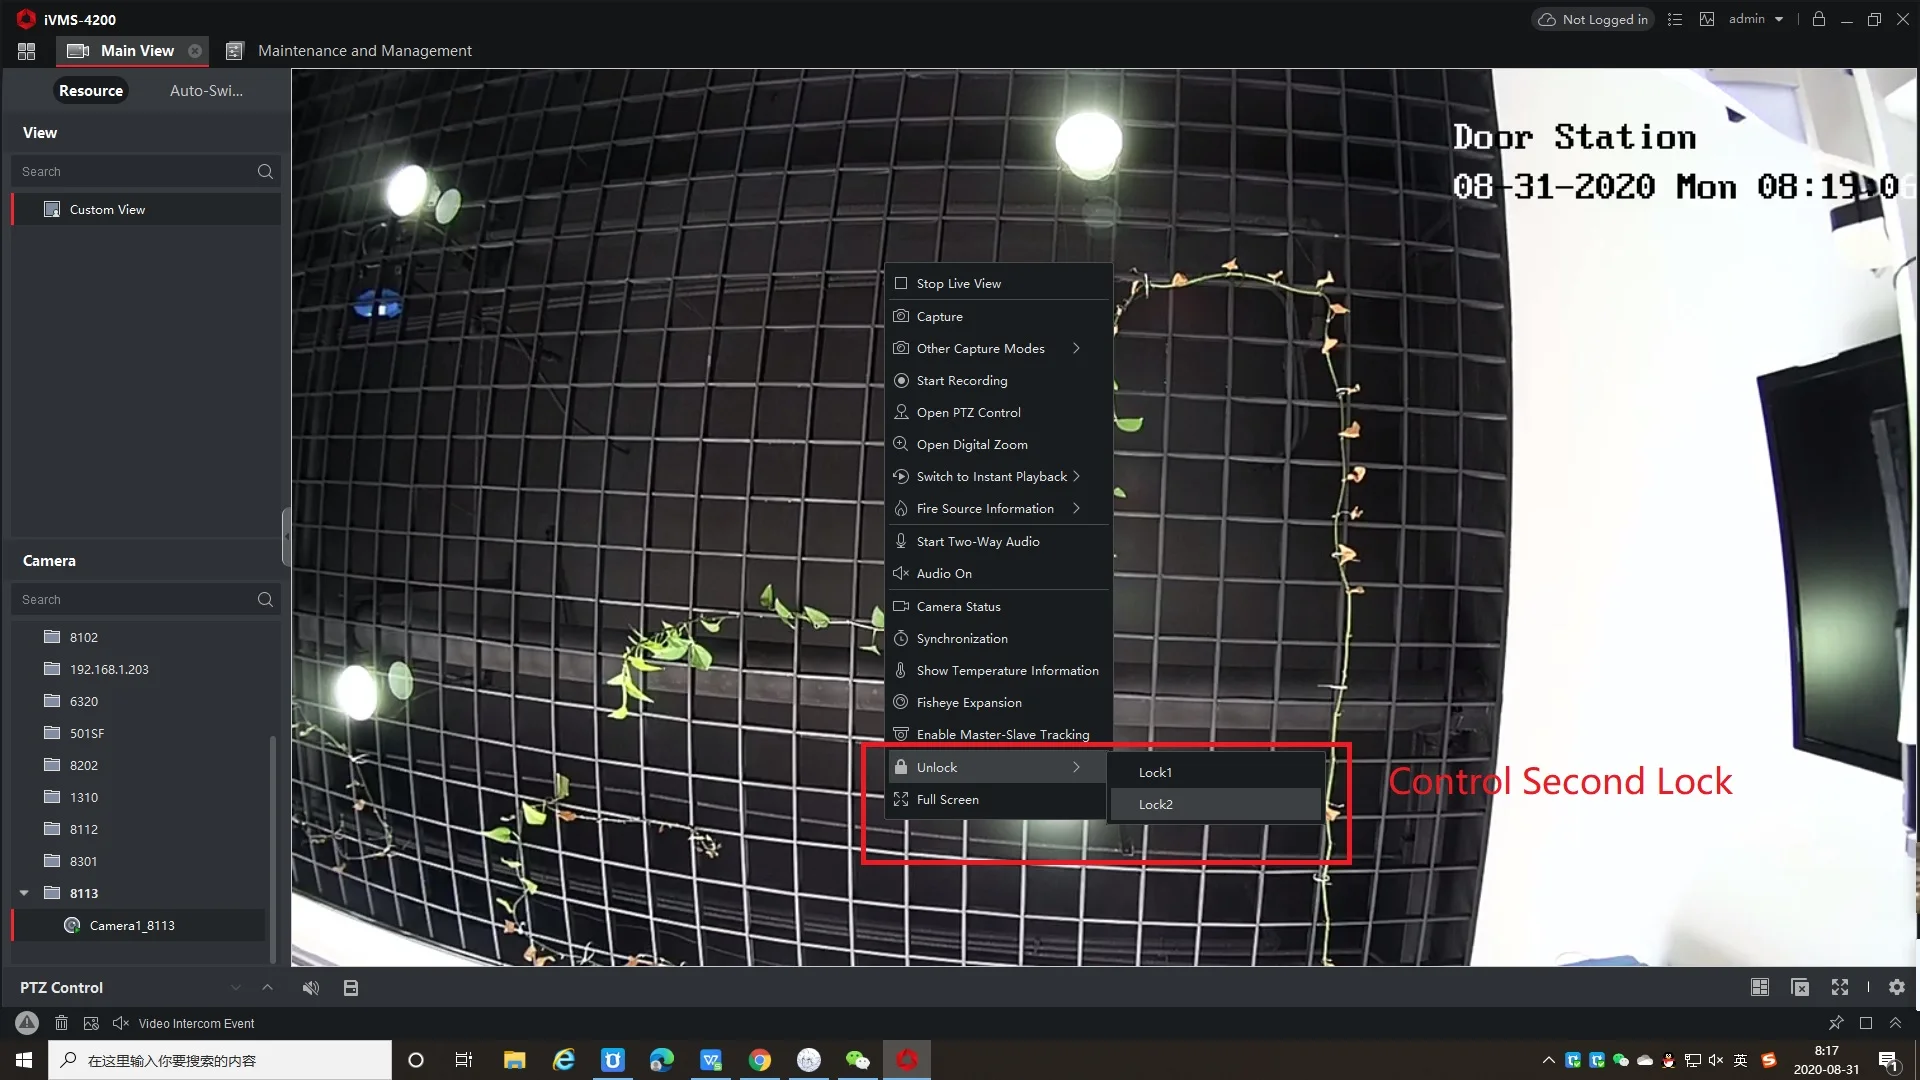Viewport: 1920px width, 1080px height.
Task: Open the Auto-Switch tab
Action: click(x=206, y=91)
